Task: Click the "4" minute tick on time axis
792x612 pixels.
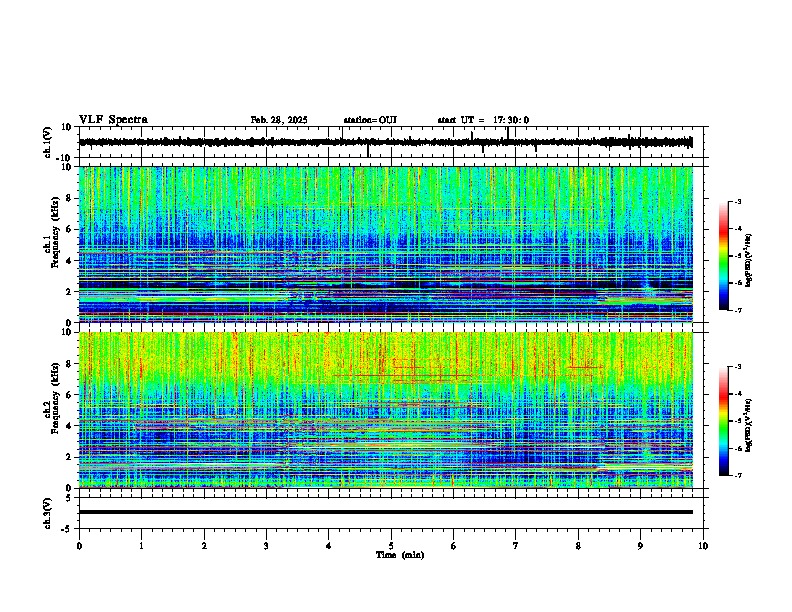Action: coord(329,546)
